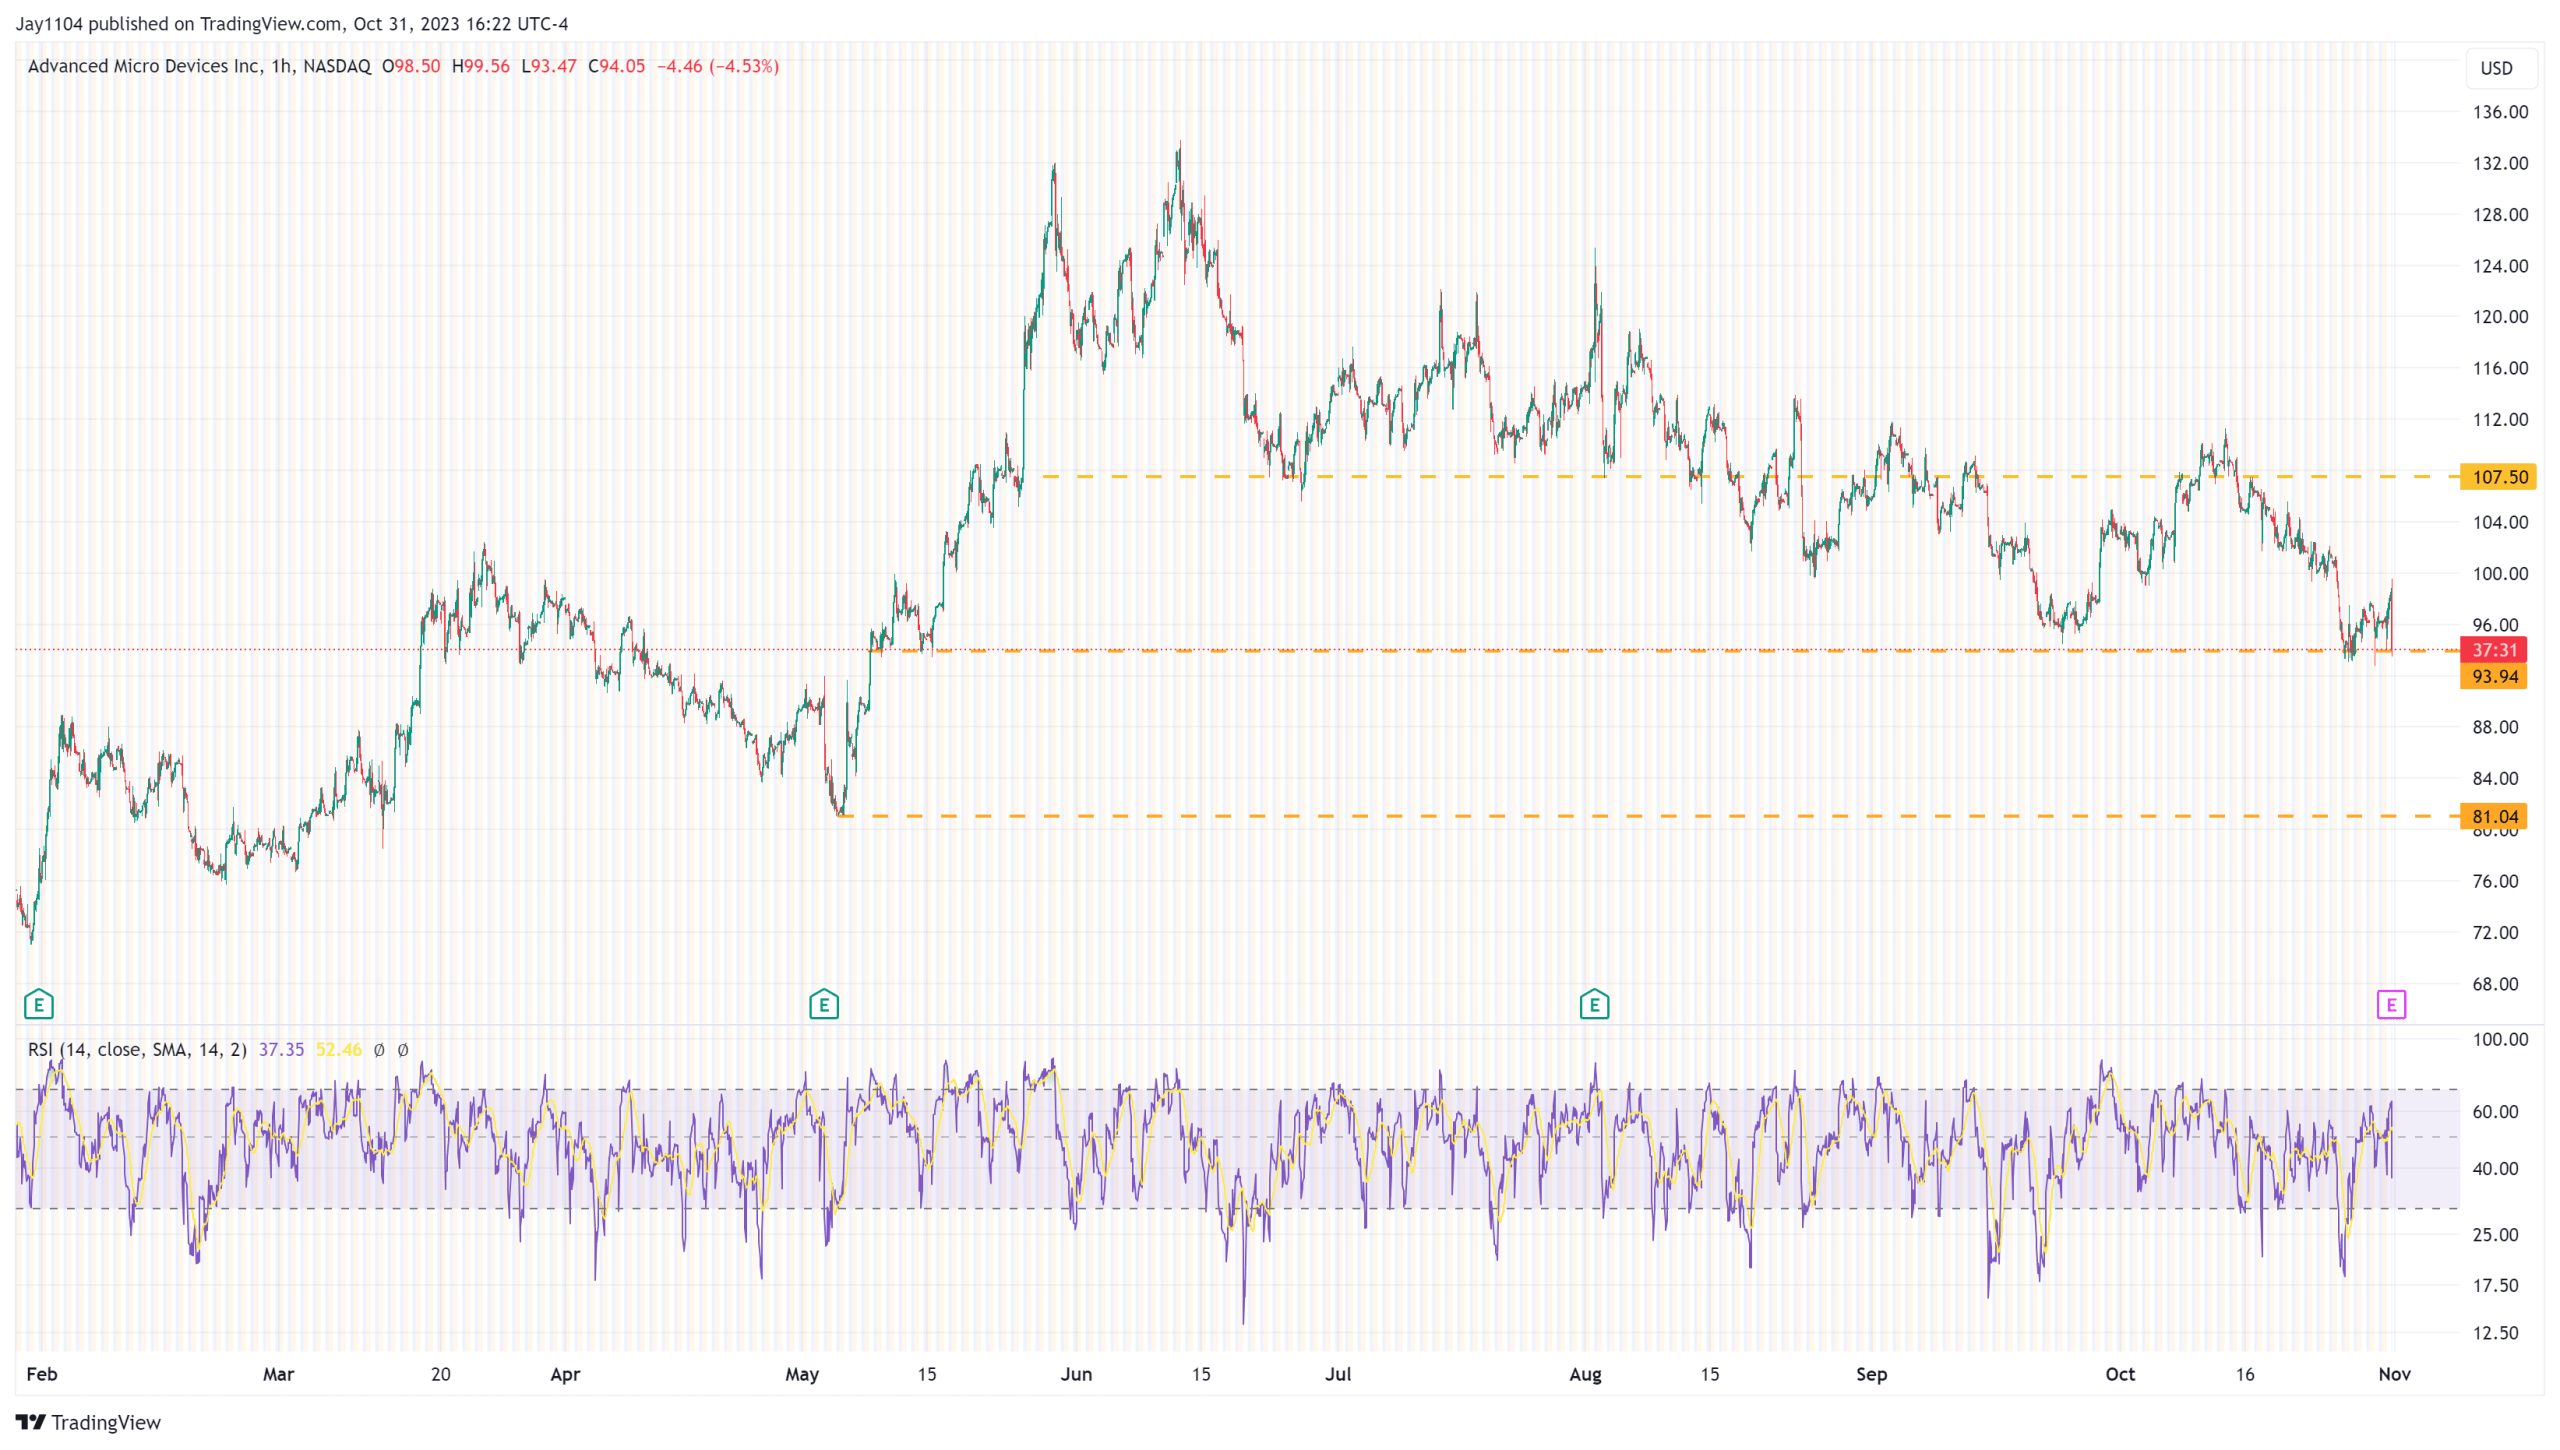Click the RSI scale 12.50 label
The width and height of the screenshot is (2560, 1450).
coord(2495,1333)
